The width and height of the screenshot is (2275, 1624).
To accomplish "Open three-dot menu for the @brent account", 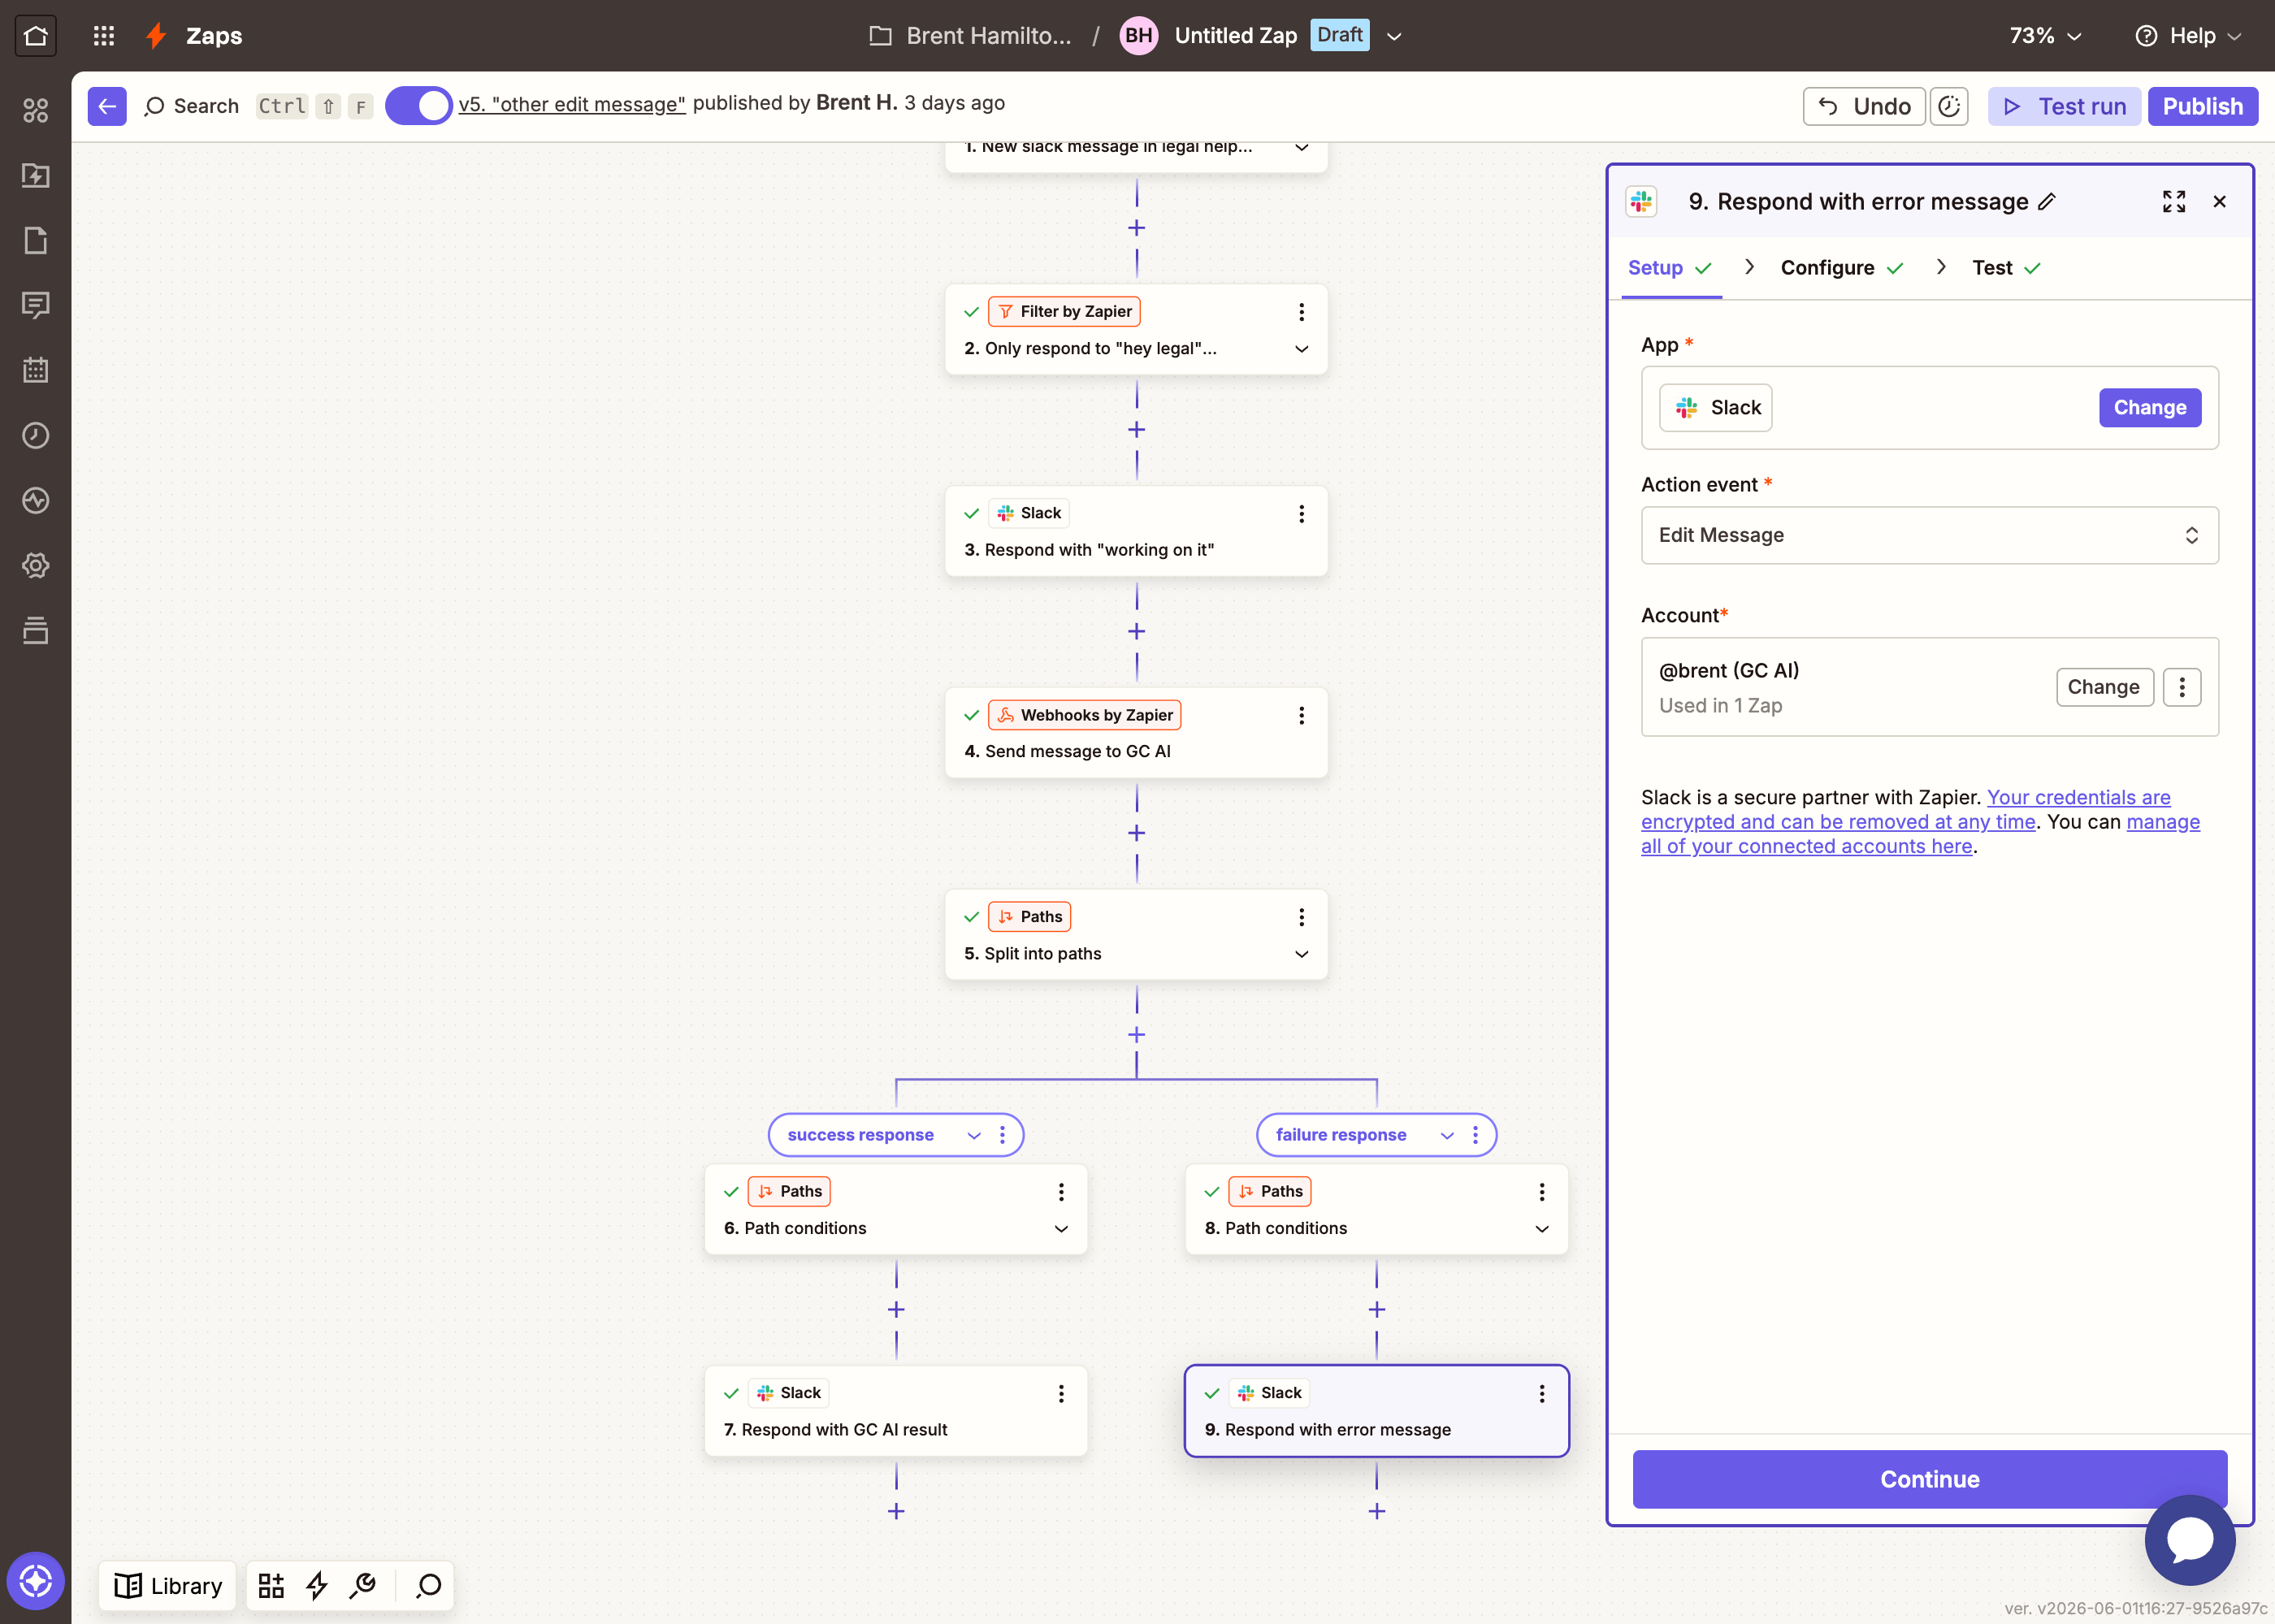I will (2182, 687).
